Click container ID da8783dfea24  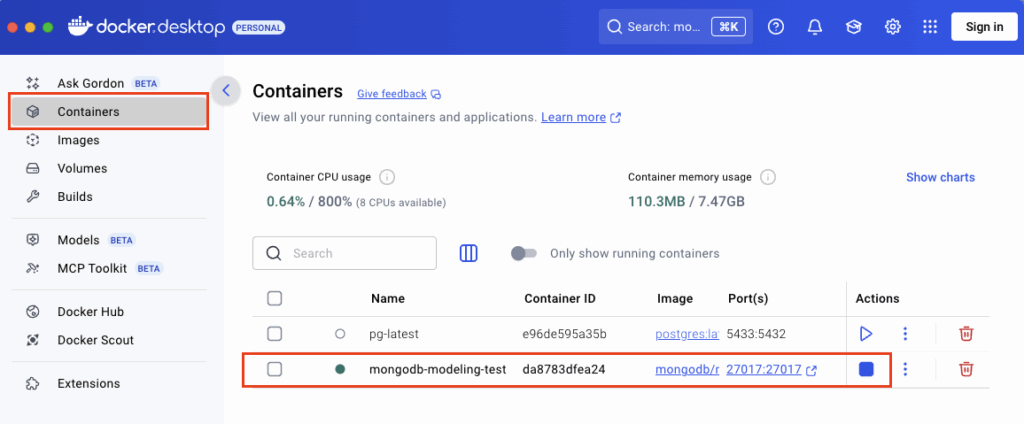pos(564,370)
